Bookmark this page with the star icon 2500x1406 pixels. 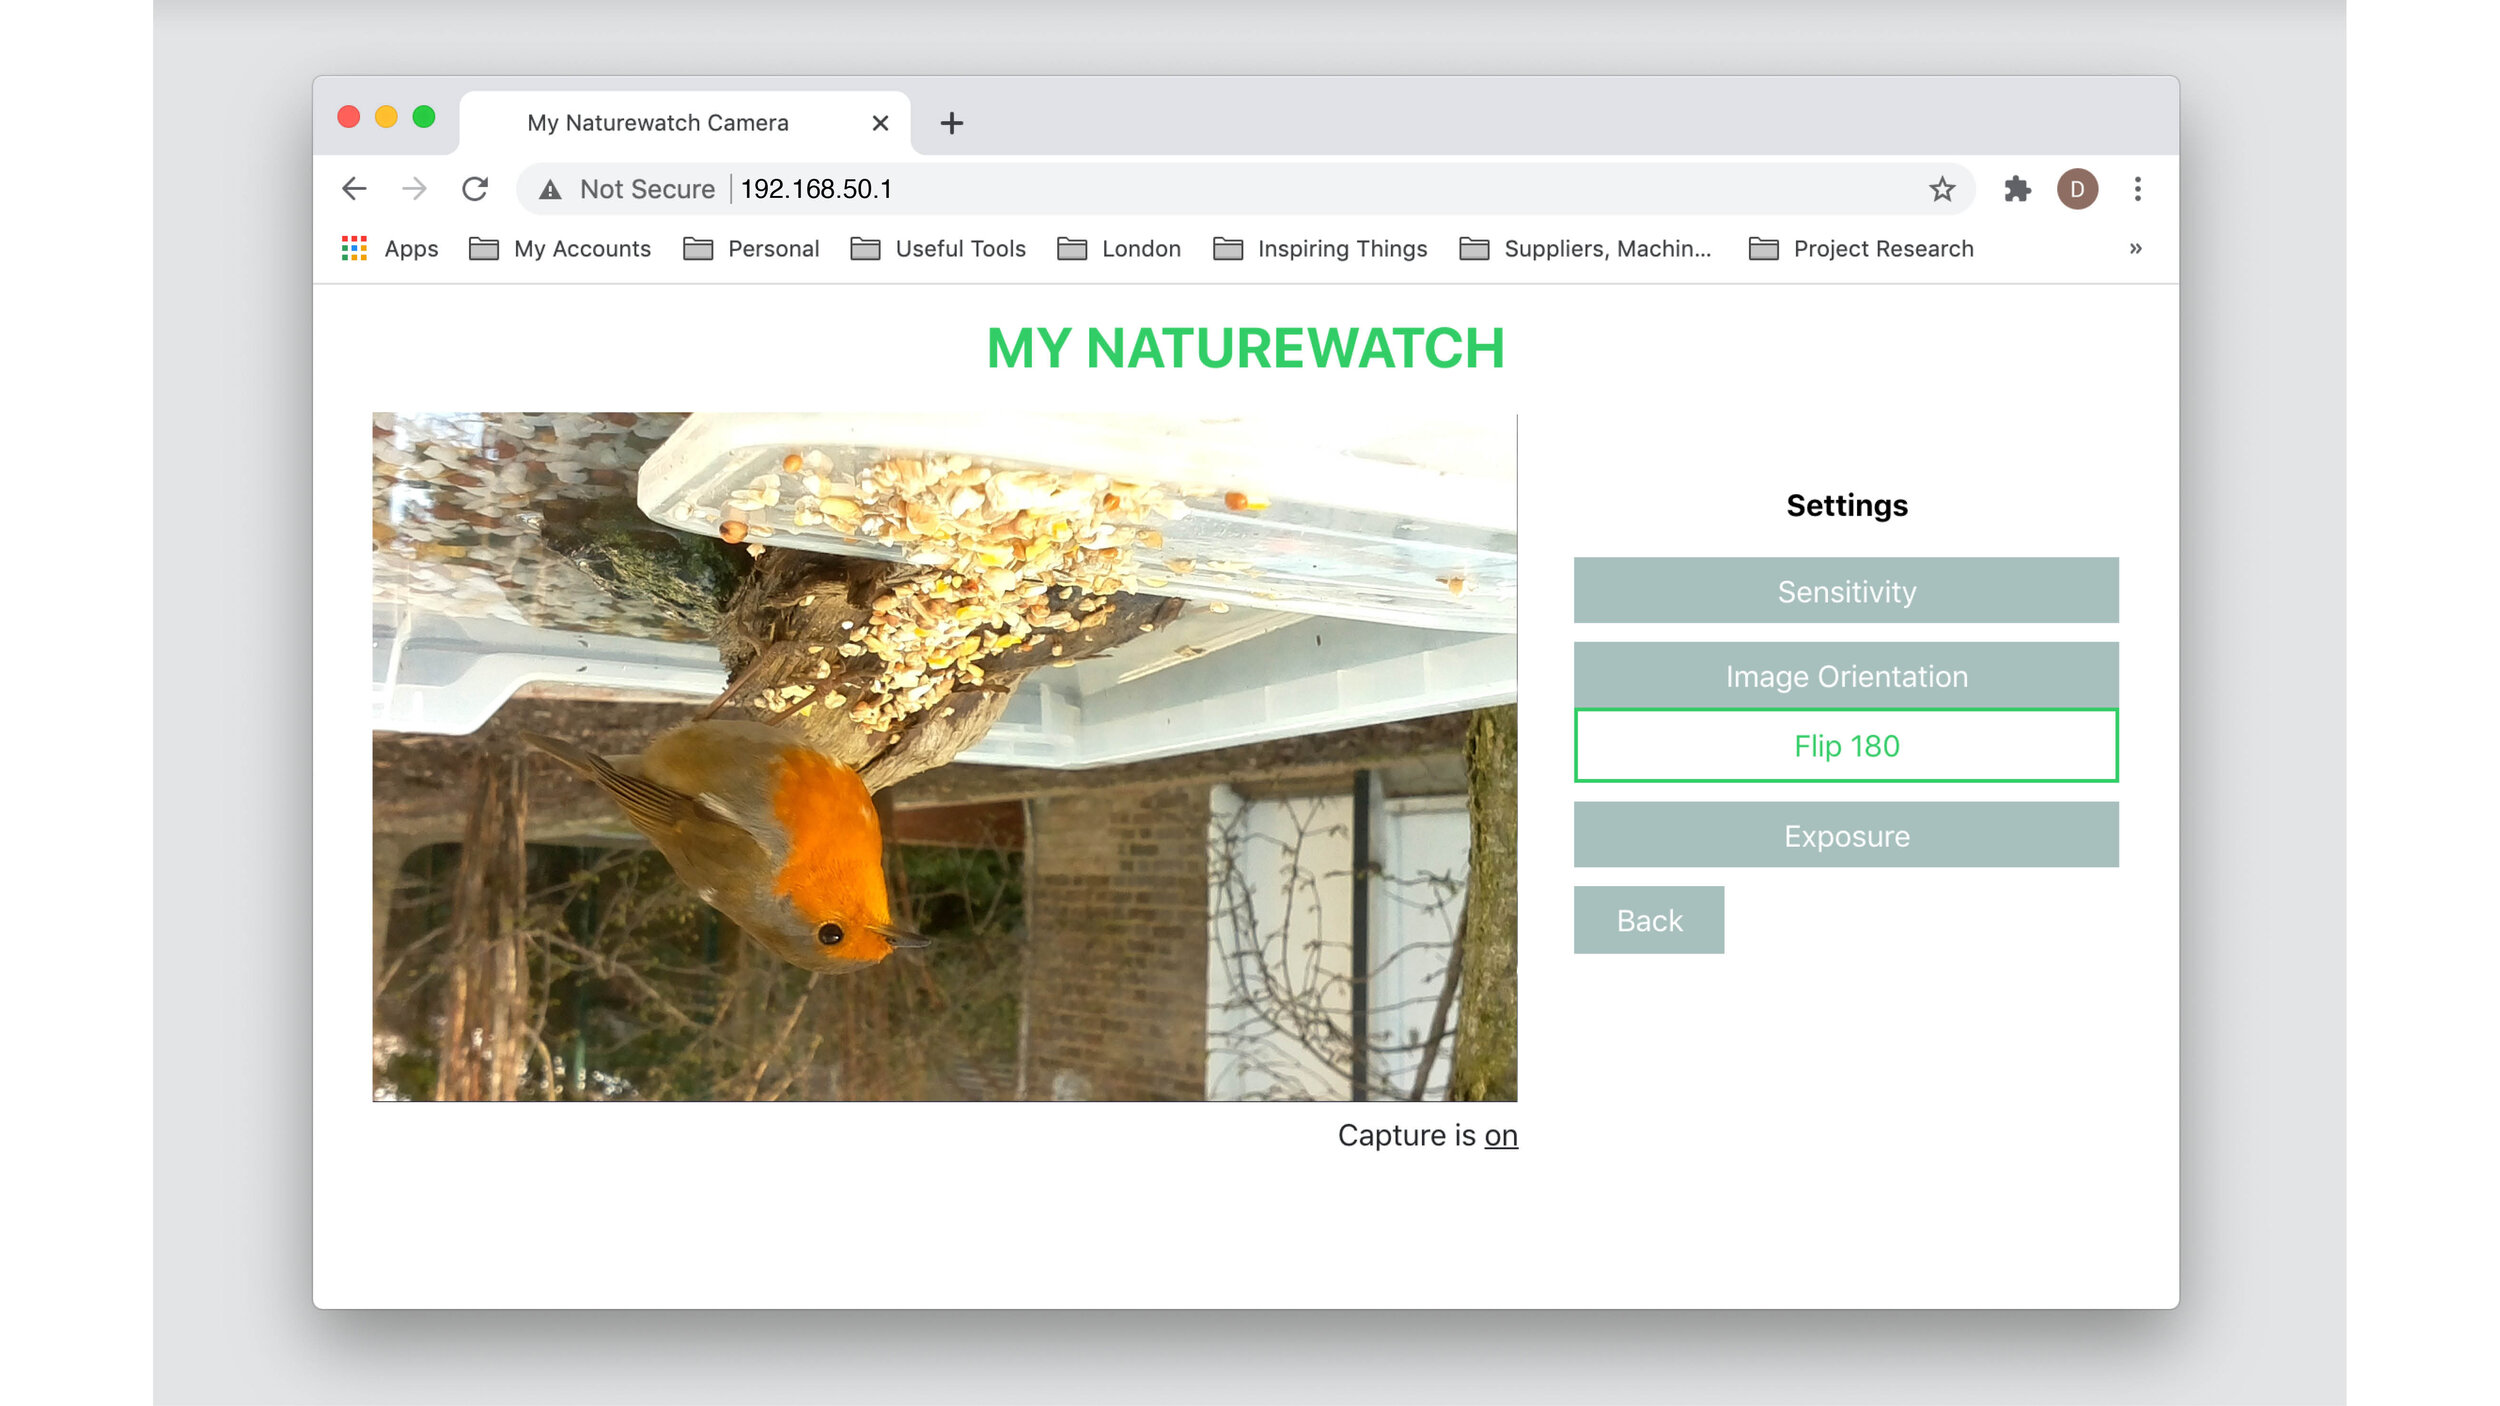pyautogui.click(x=1941, y=189)
